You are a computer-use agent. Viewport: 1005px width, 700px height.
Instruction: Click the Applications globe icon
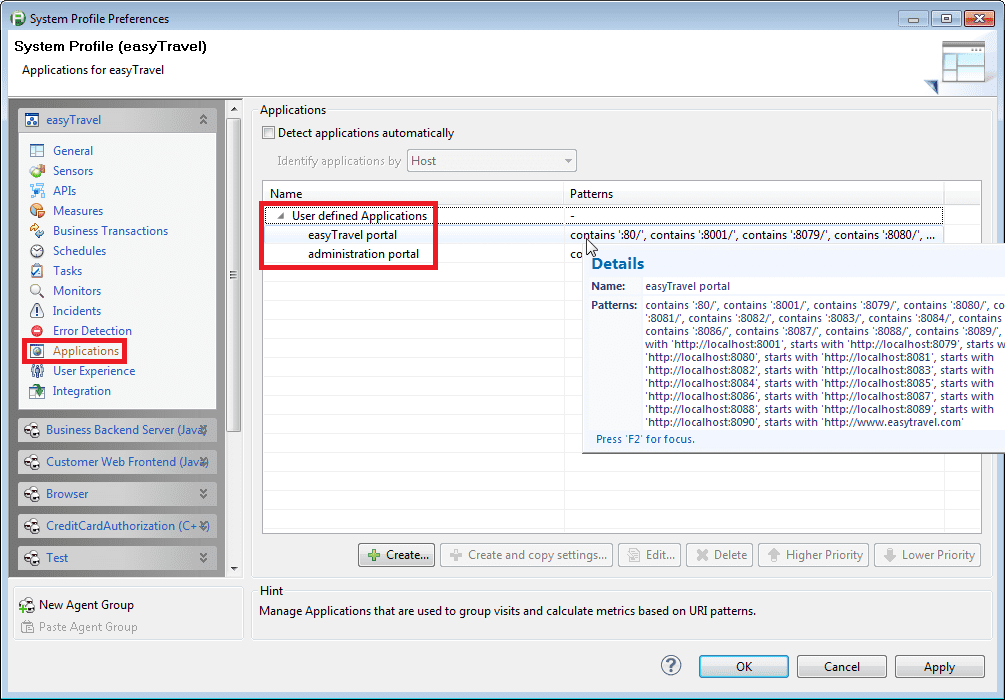(x=37, y=351)
